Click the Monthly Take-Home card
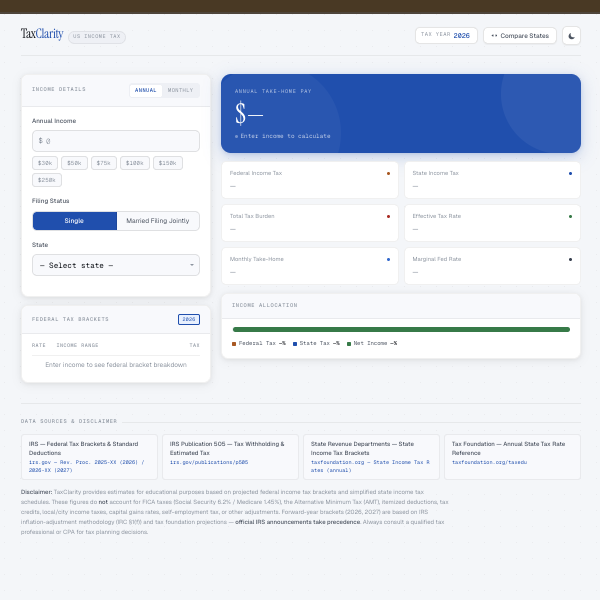 310,266
